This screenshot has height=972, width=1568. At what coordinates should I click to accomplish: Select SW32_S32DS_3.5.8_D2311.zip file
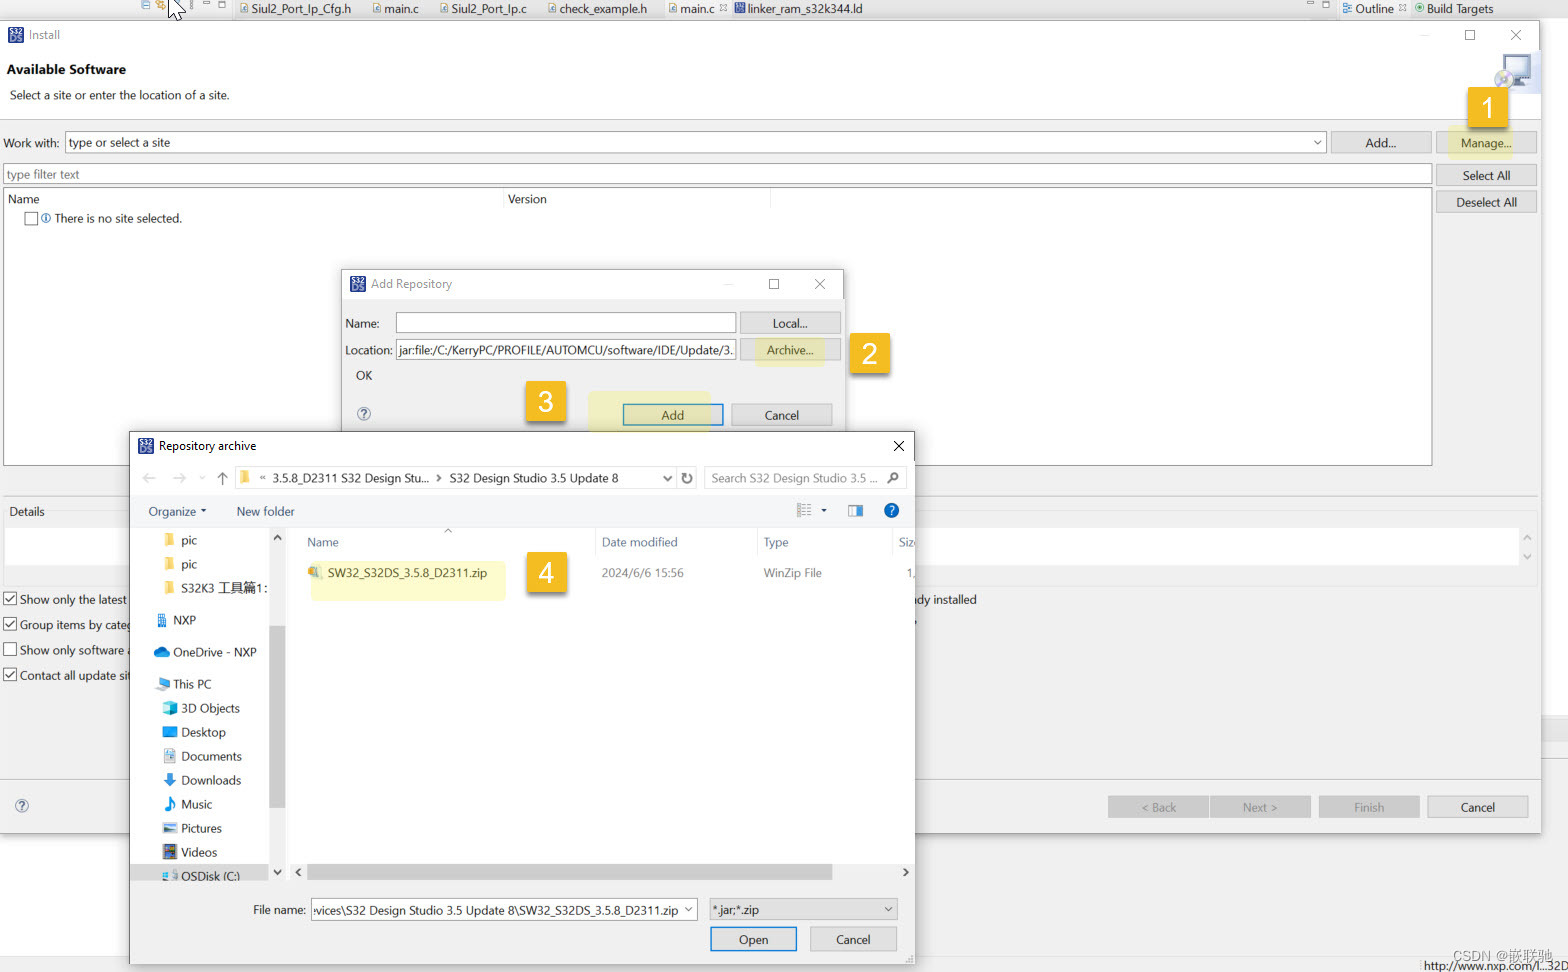(x=407, y=573)
